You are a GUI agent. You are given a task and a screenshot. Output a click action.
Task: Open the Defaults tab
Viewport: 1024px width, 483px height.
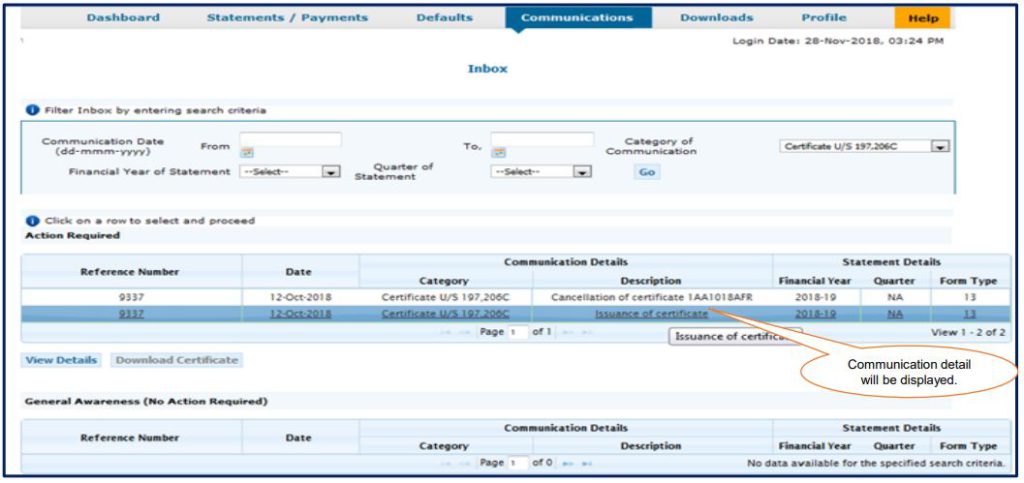click(444, 18)
